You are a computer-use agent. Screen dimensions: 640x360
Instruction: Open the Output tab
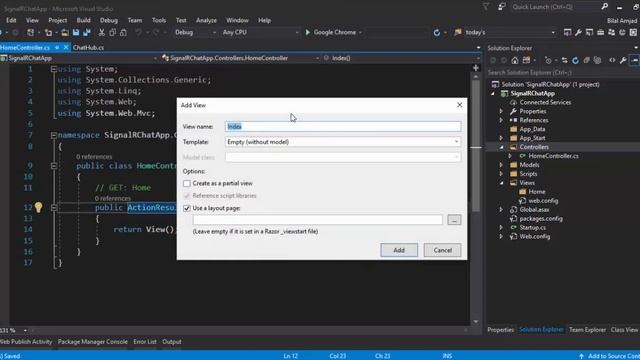(172, 342)
